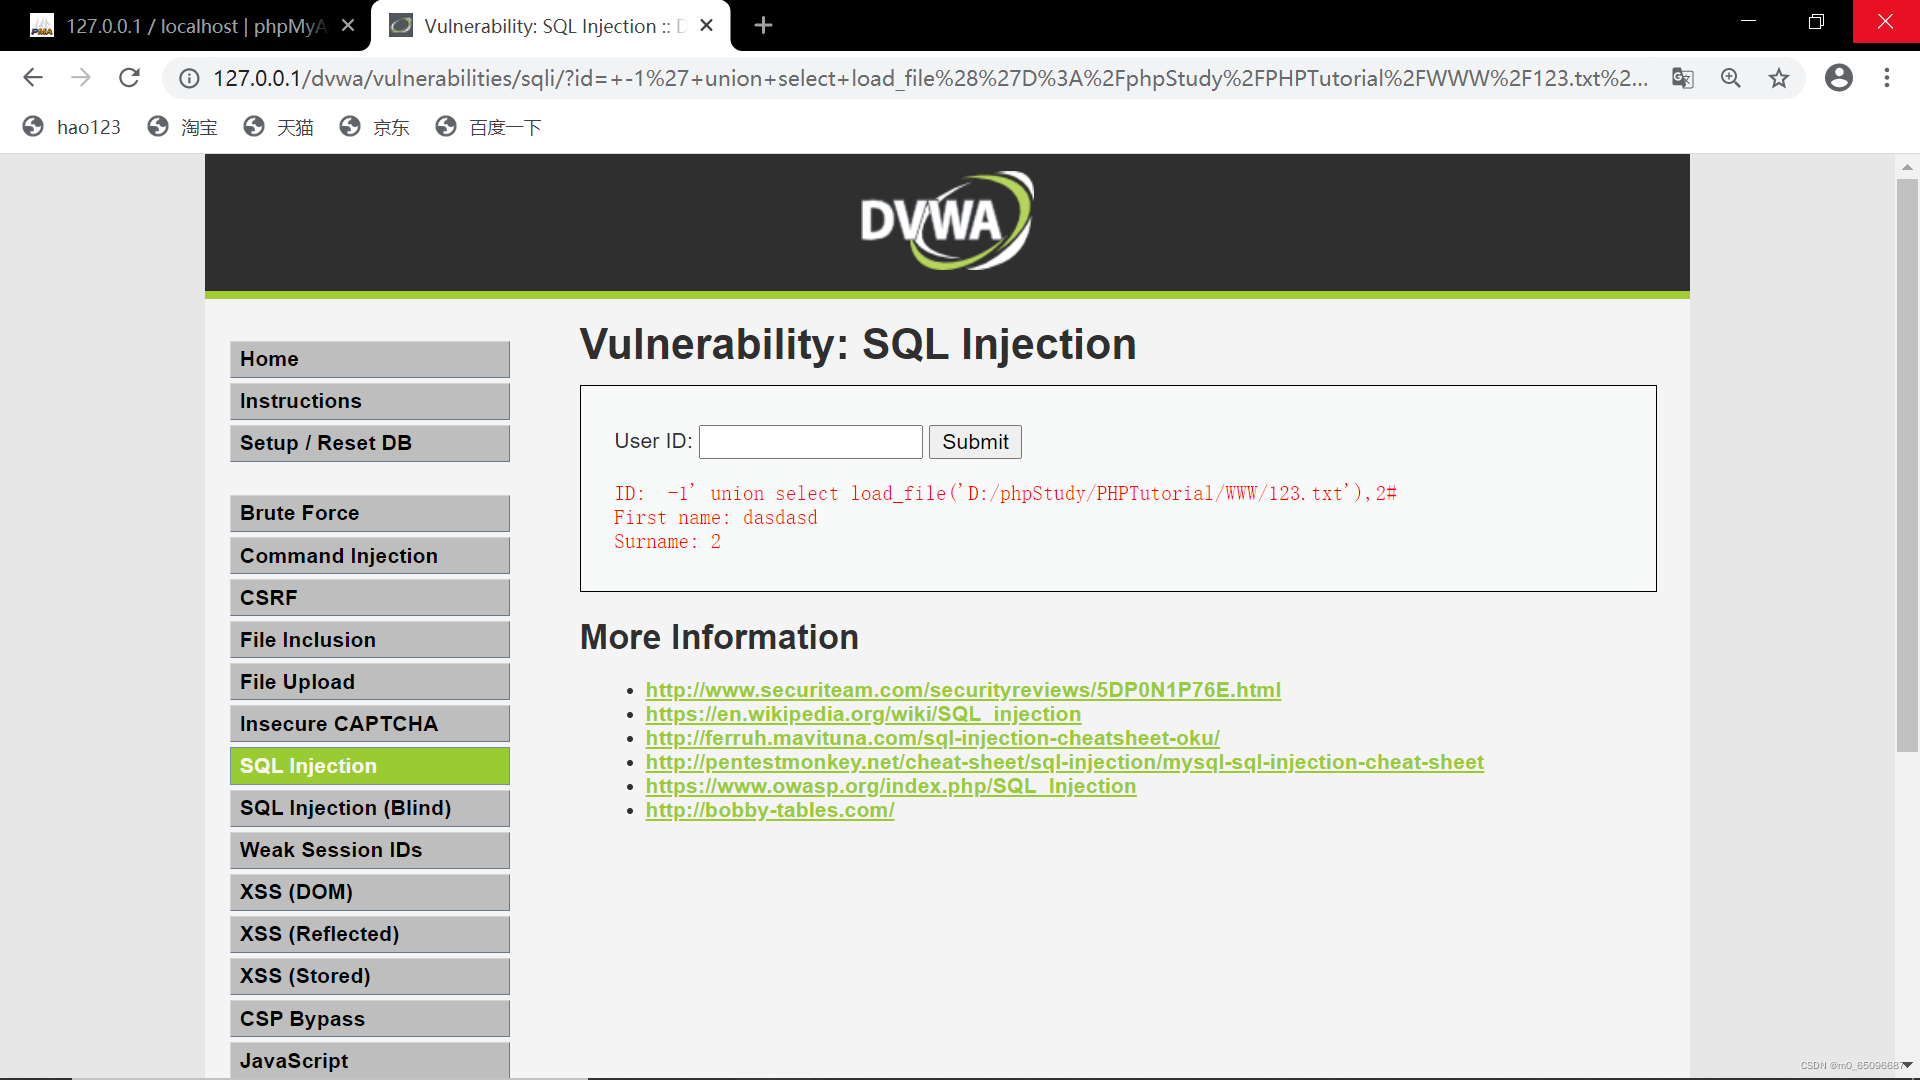Click the translate page icon

(1683, 78)
